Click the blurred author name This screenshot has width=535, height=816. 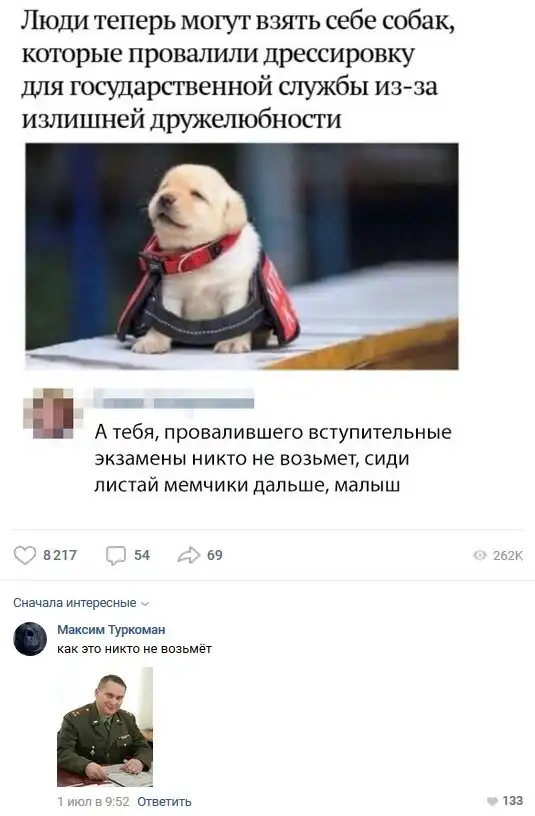(174, 400)
